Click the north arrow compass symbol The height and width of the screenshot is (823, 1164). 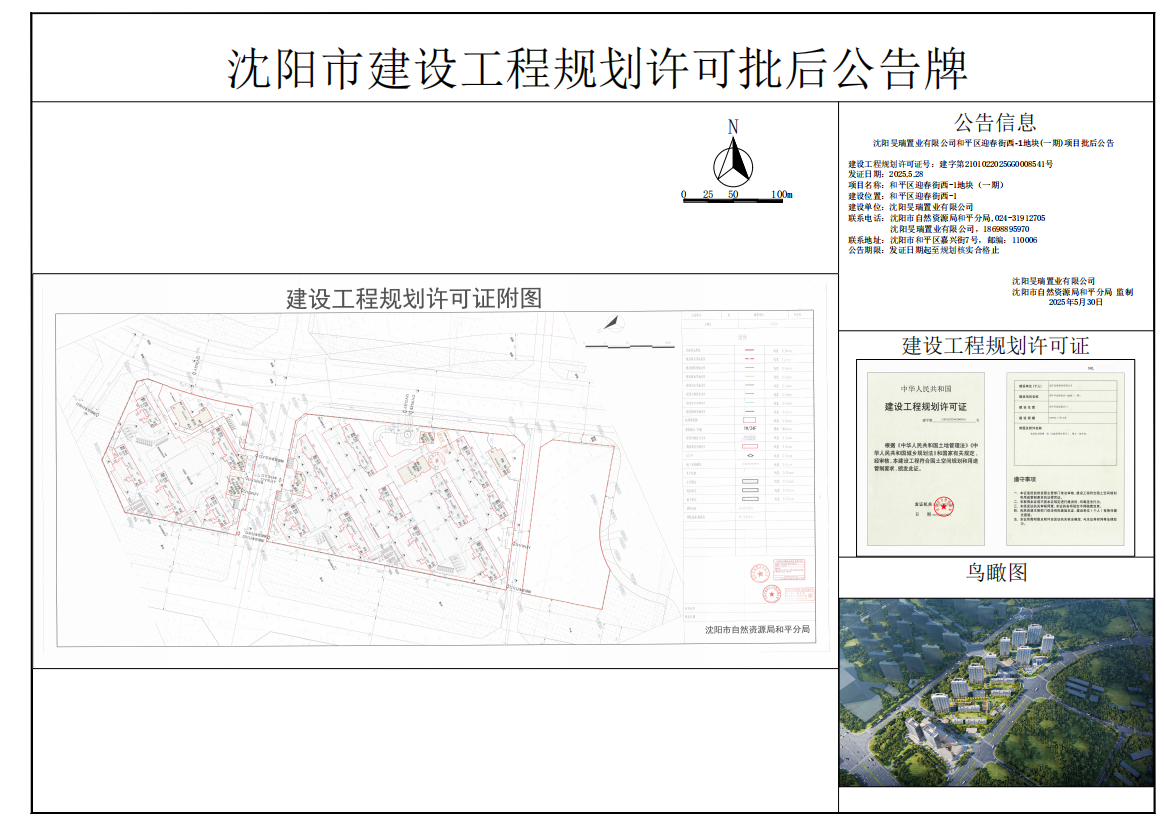pos(733,158)
